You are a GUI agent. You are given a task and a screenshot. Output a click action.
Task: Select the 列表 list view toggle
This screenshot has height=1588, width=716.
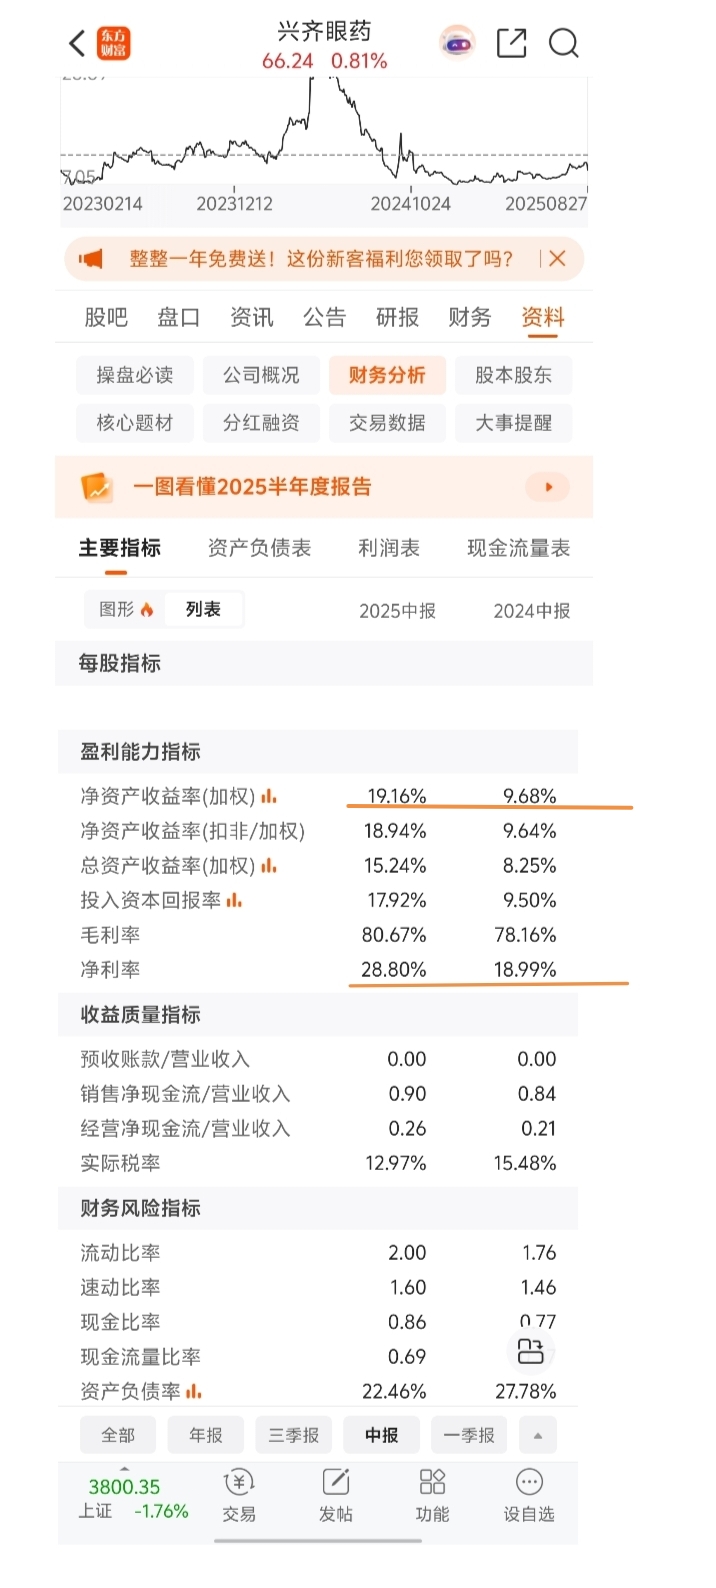pos(203,609)
